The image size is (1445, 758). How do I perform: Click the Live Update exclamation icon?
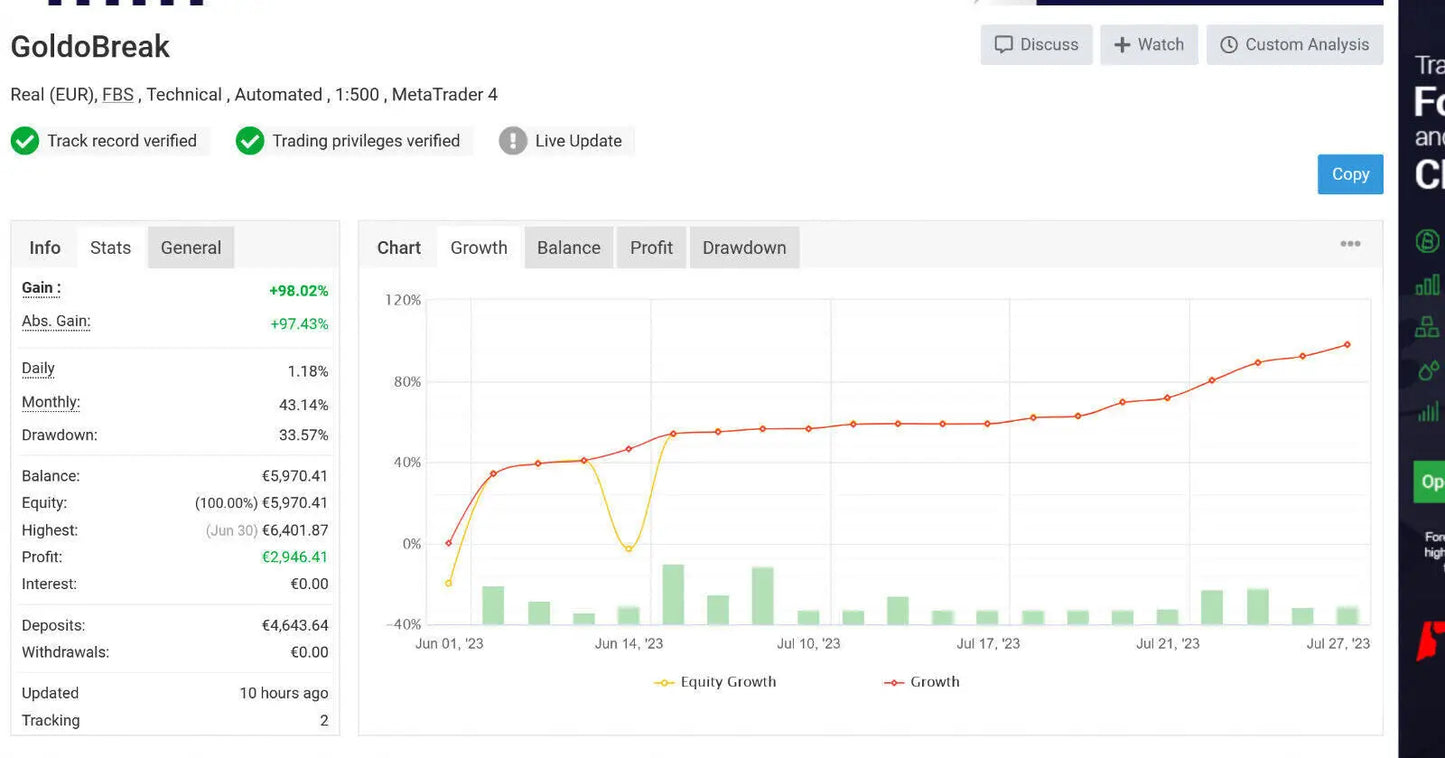click(x=513, y=141)
